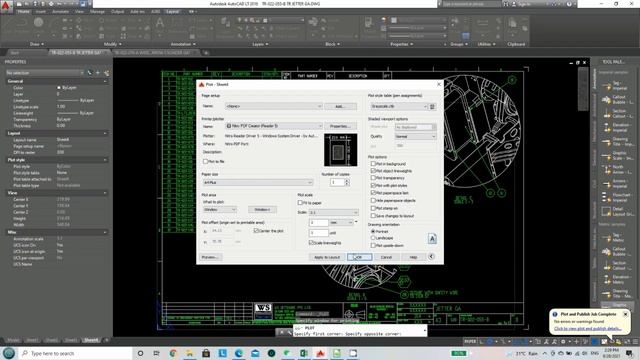This screenshot has width=640, height=360.
Task: Collapse the General properties section
Action: (x=105, y=81)
